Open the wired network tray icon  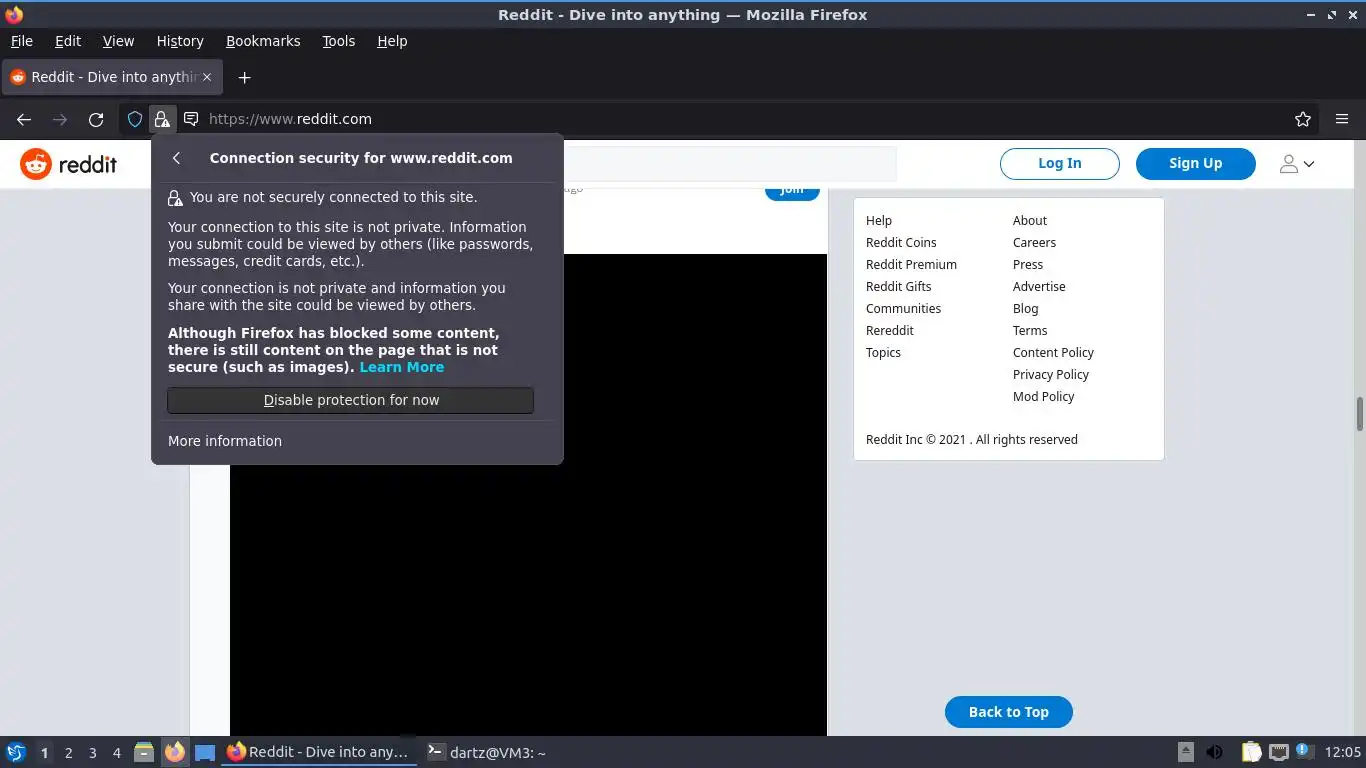click(x=1279, y=752)
